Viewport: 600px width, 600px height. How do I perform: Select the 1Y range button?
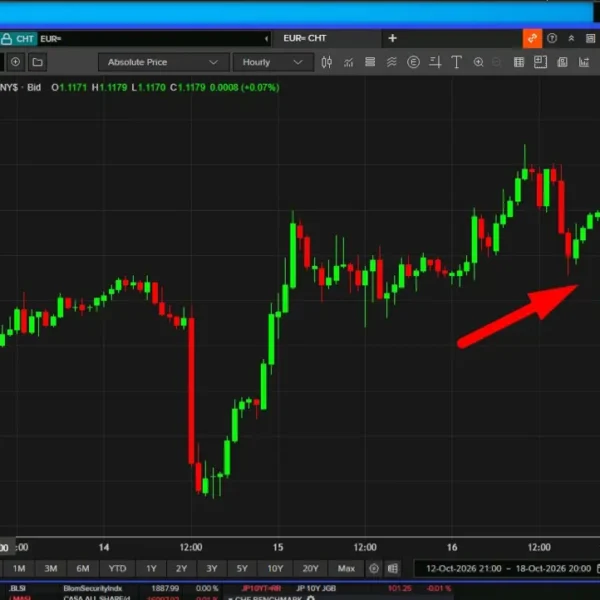coord(151,568)
